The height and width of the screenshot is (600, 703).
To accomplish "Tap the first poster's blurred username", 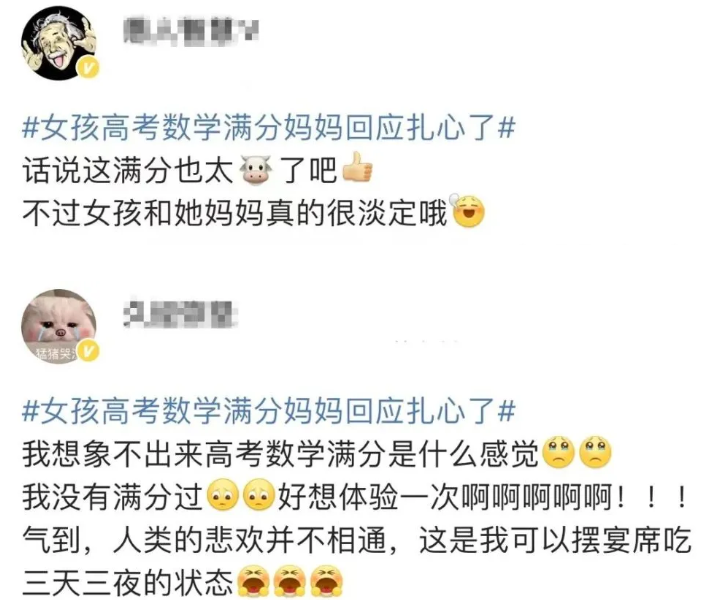I will point(191,30).
